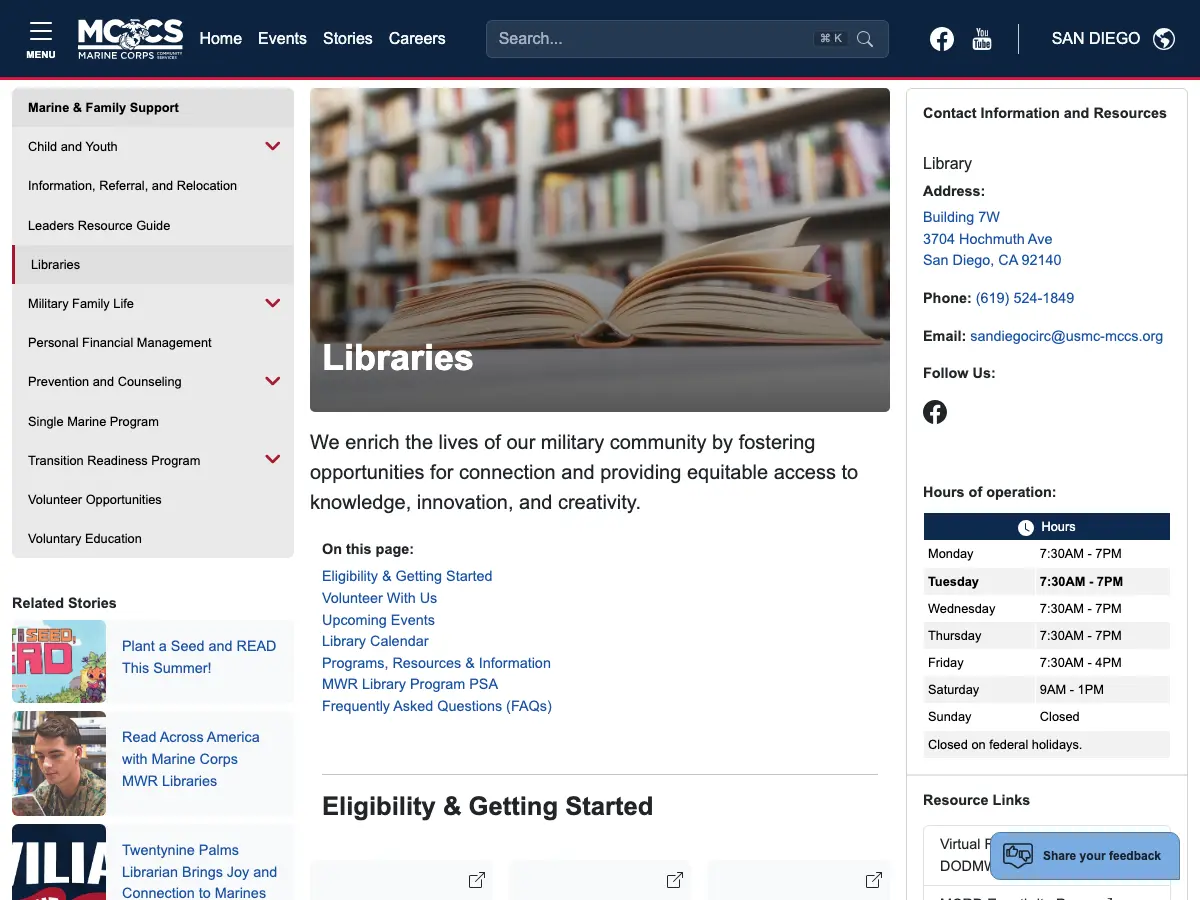Screen dimensions: 1200x900
Task: Open external link icon on third card
Action: 874,880
